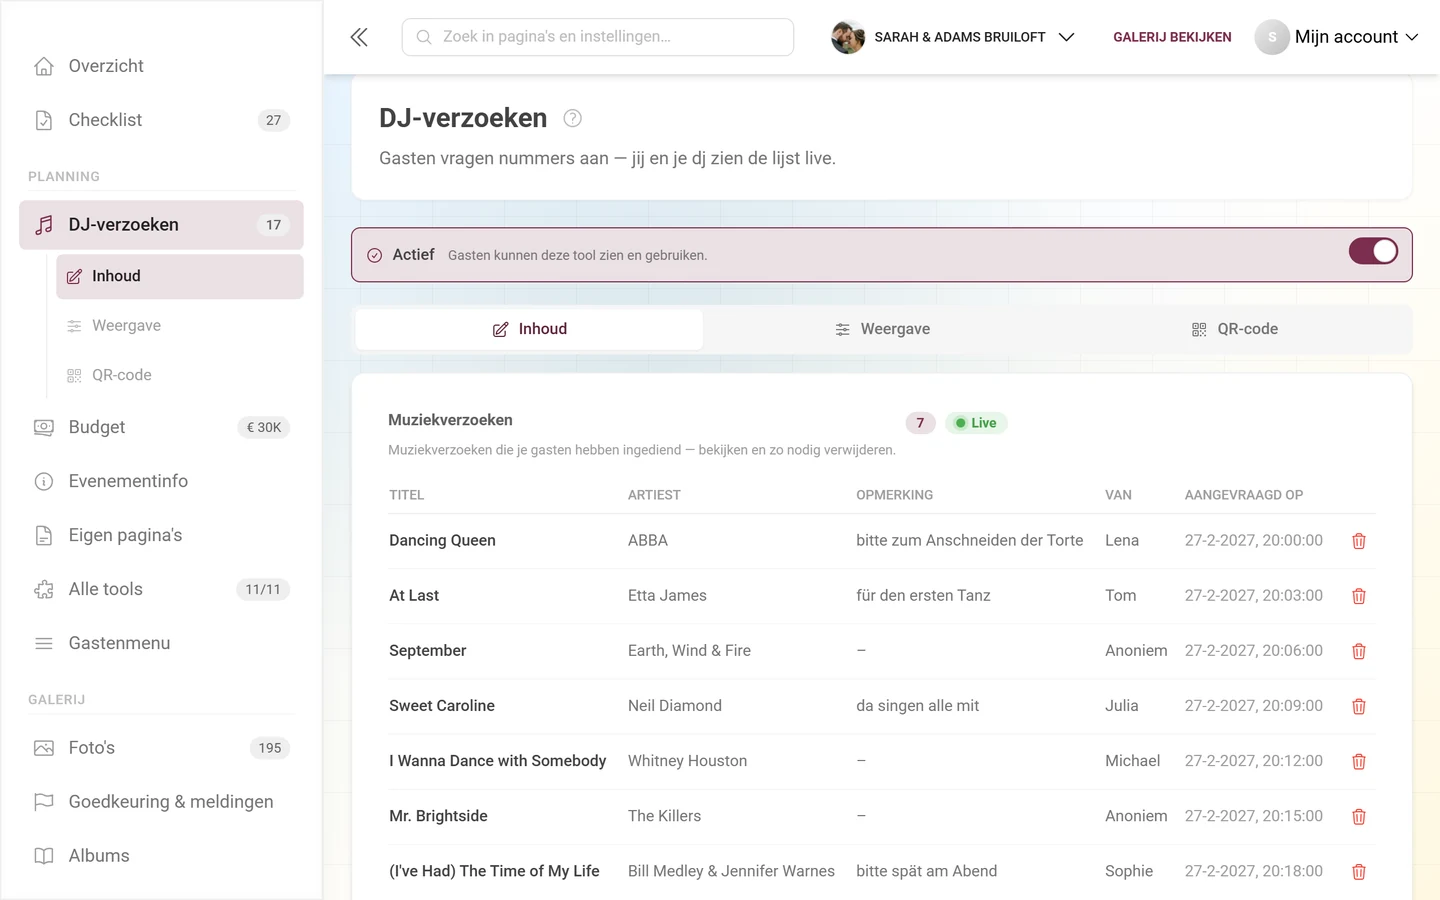Open the Checklist sidebar item

click(x=161, y=120)
